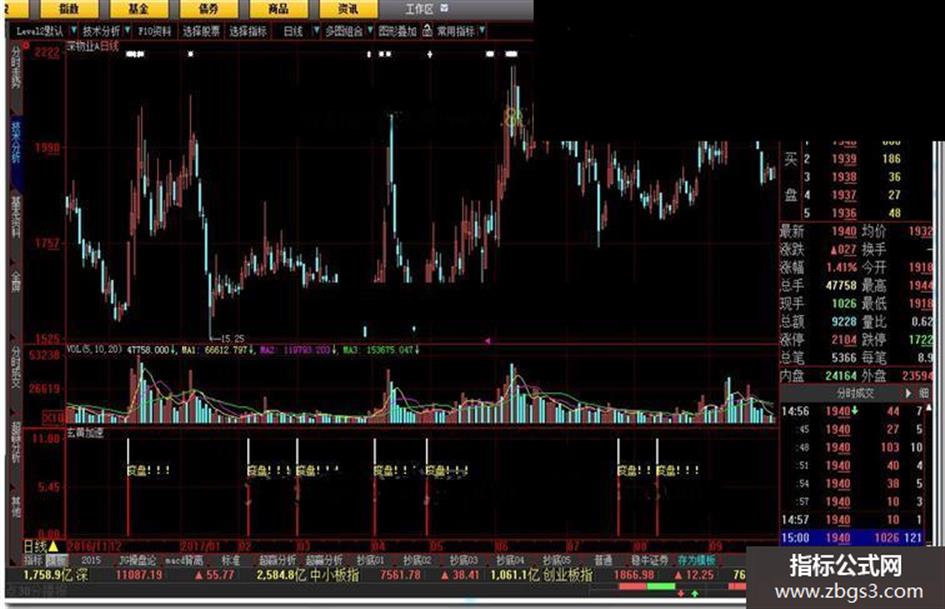Open the 工作区 workspace menu

[419, 9]
